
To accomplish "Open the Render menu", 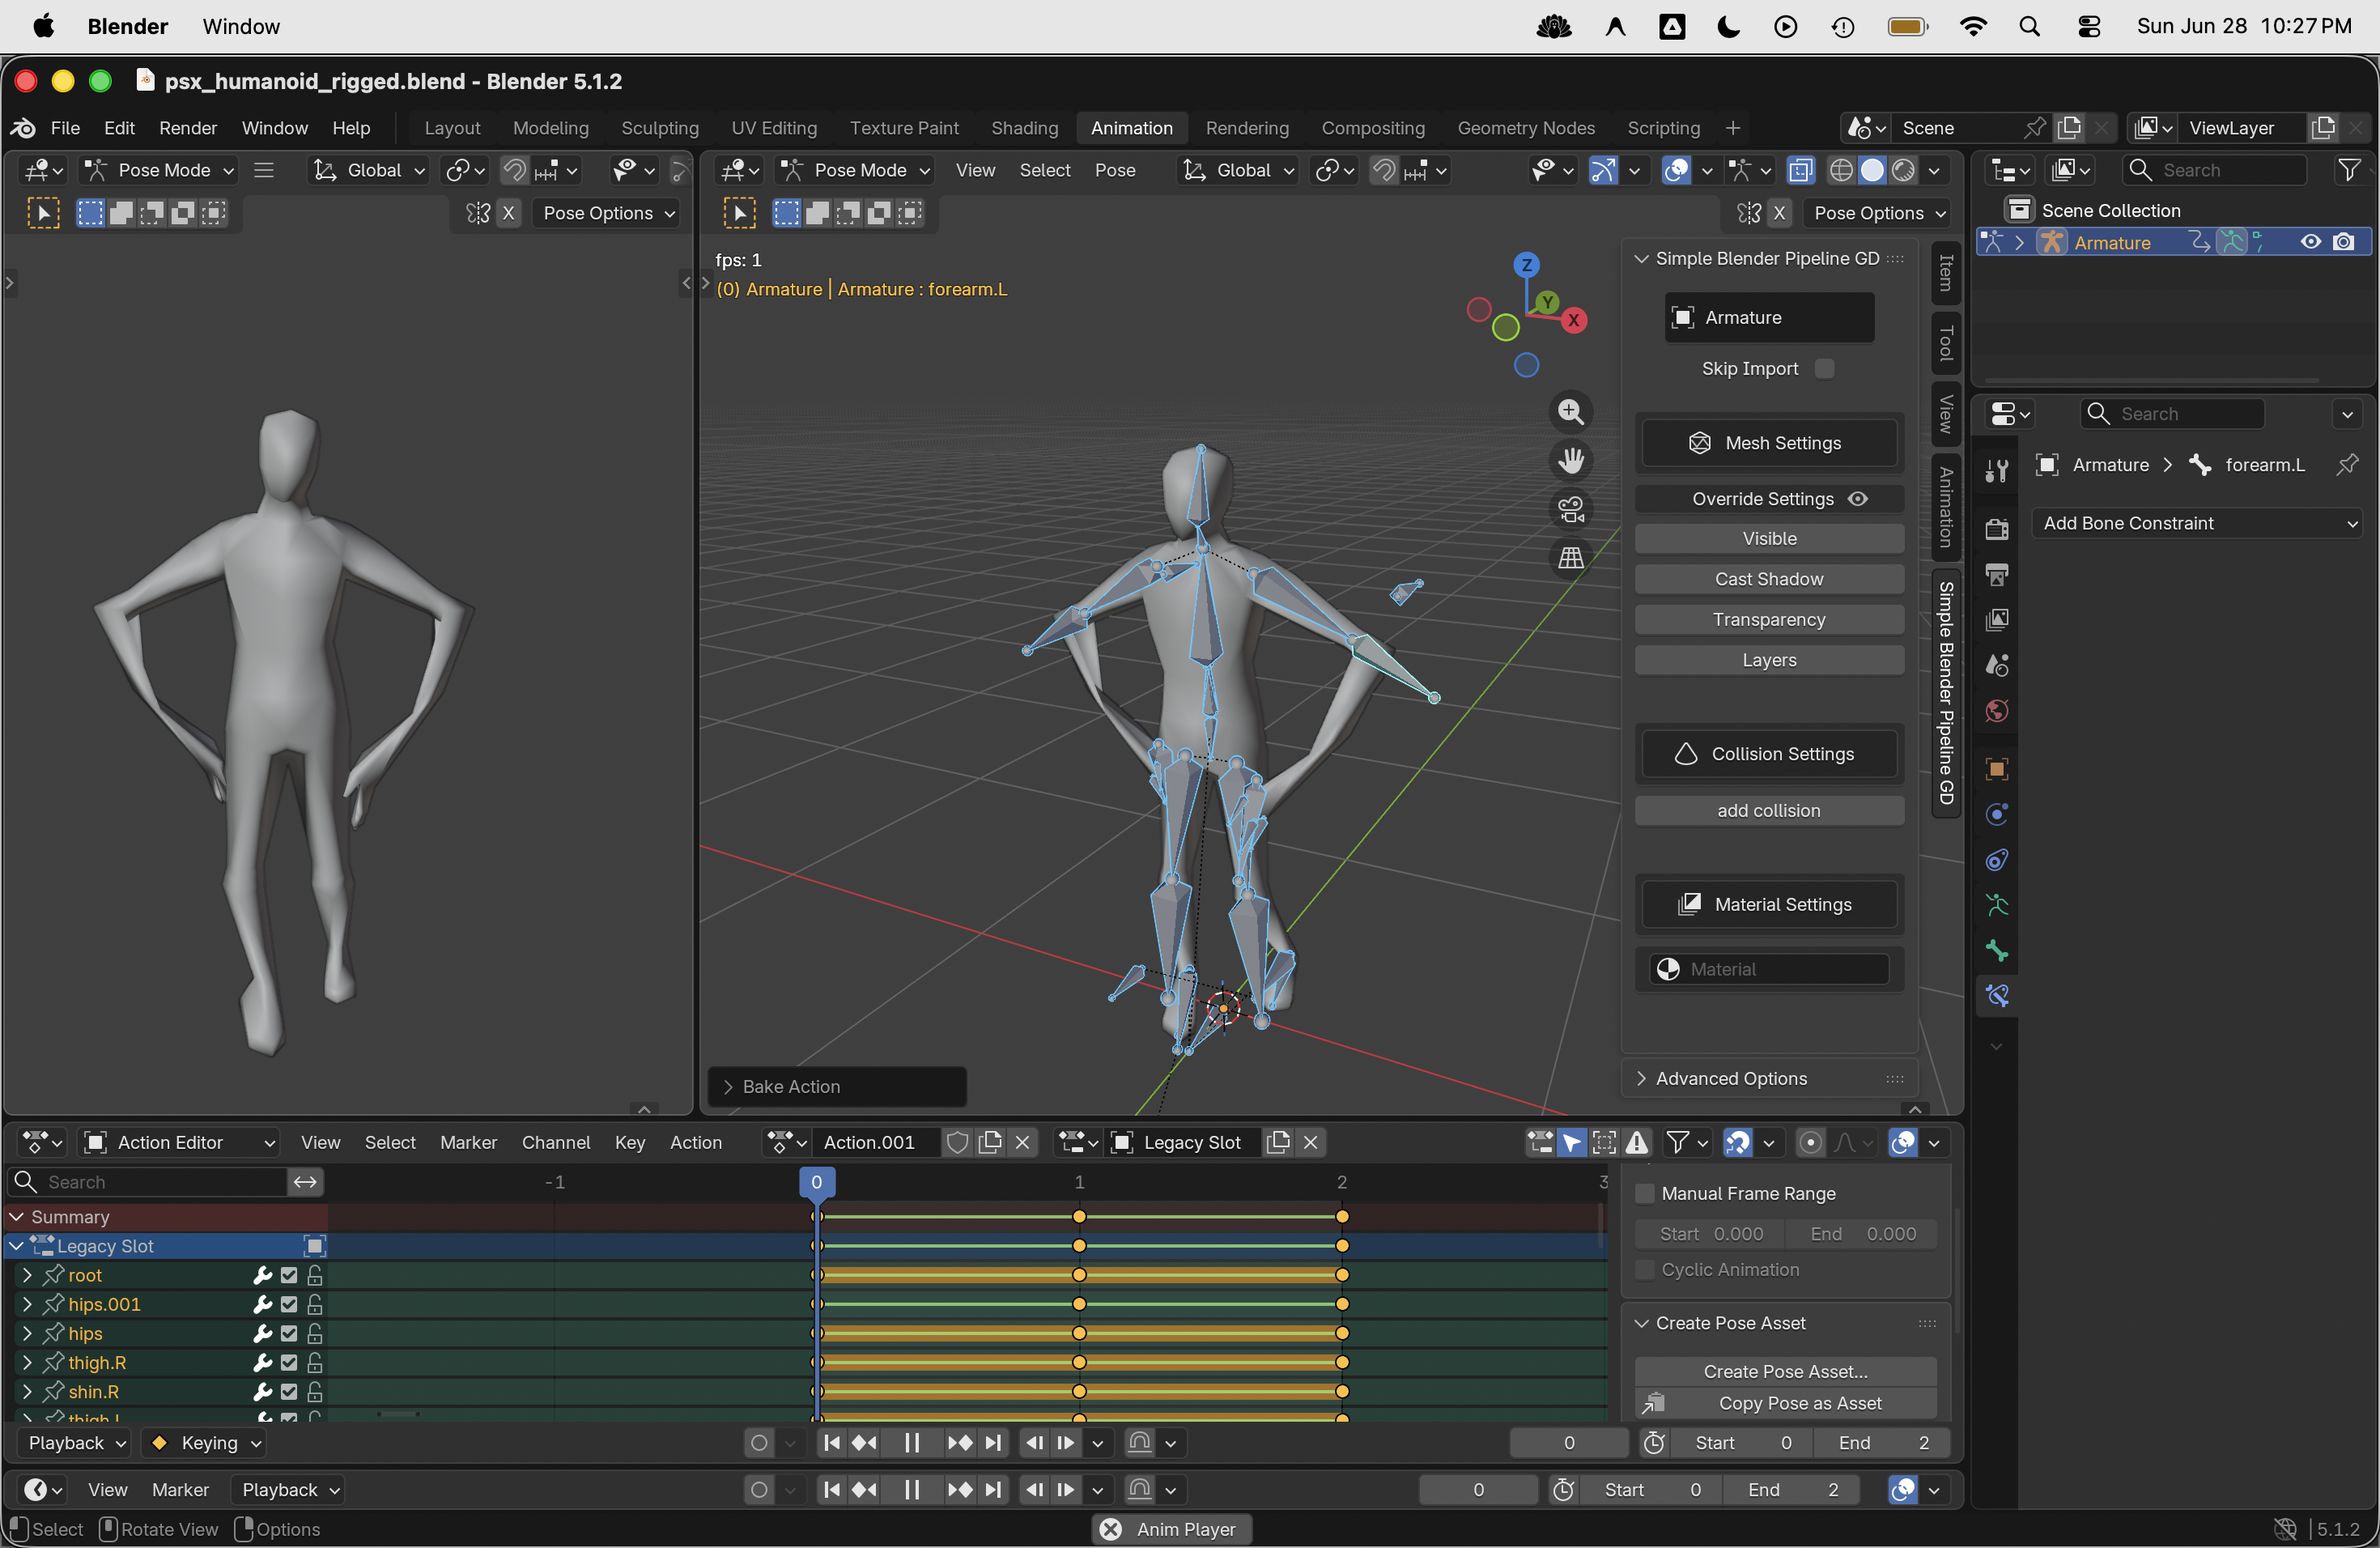I will (188, 128).
